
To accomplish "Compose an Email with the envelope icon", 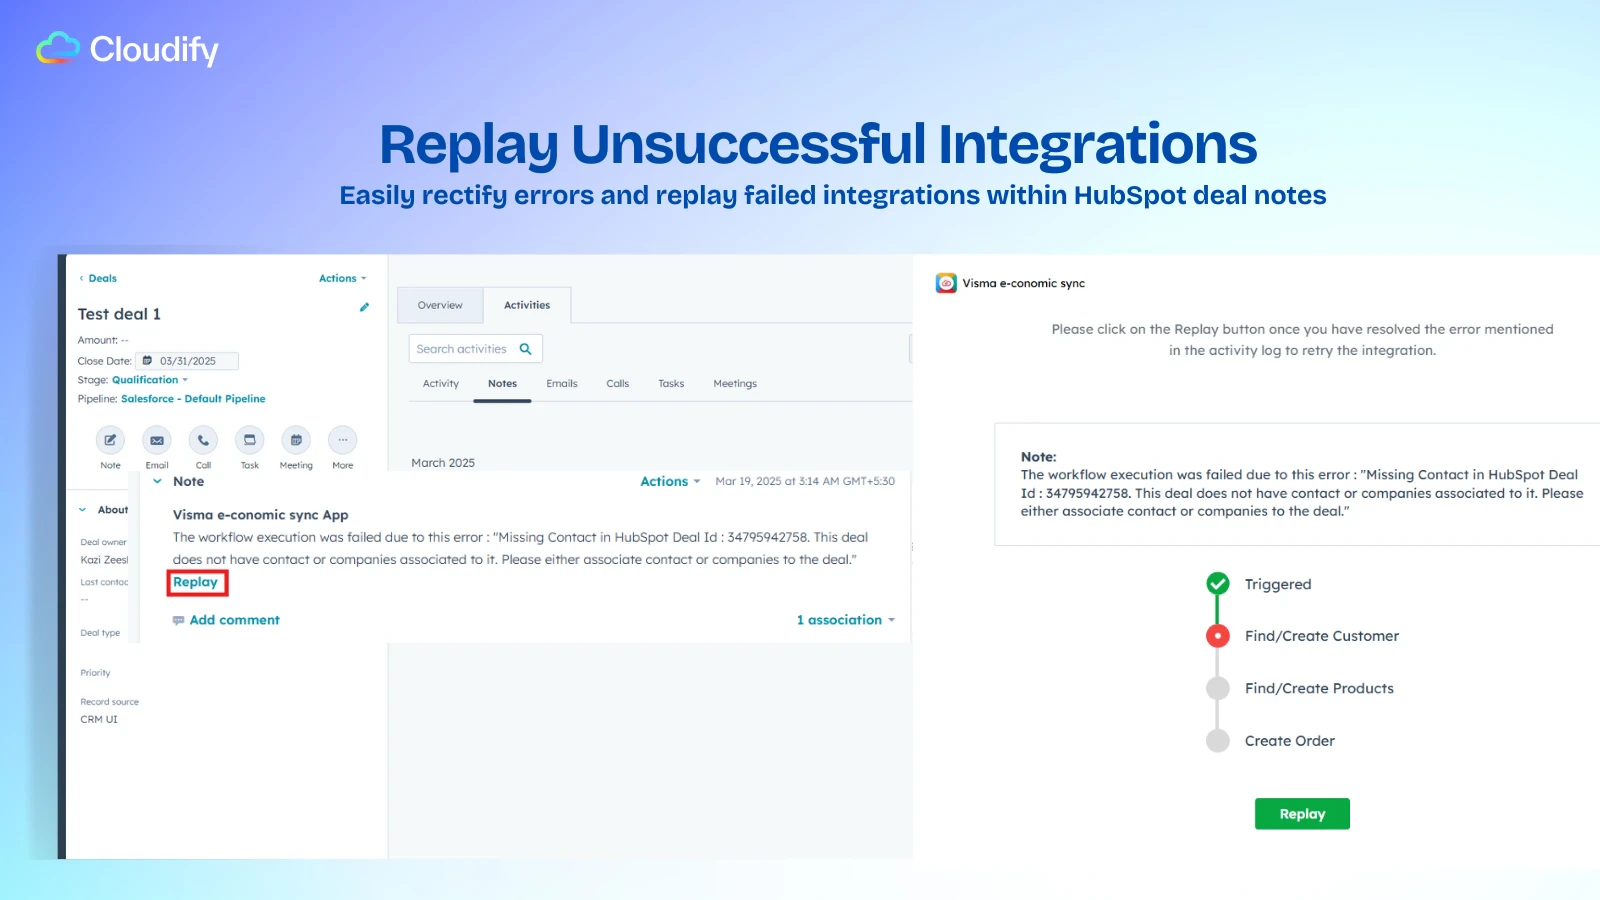I will (x=157, y=440).
